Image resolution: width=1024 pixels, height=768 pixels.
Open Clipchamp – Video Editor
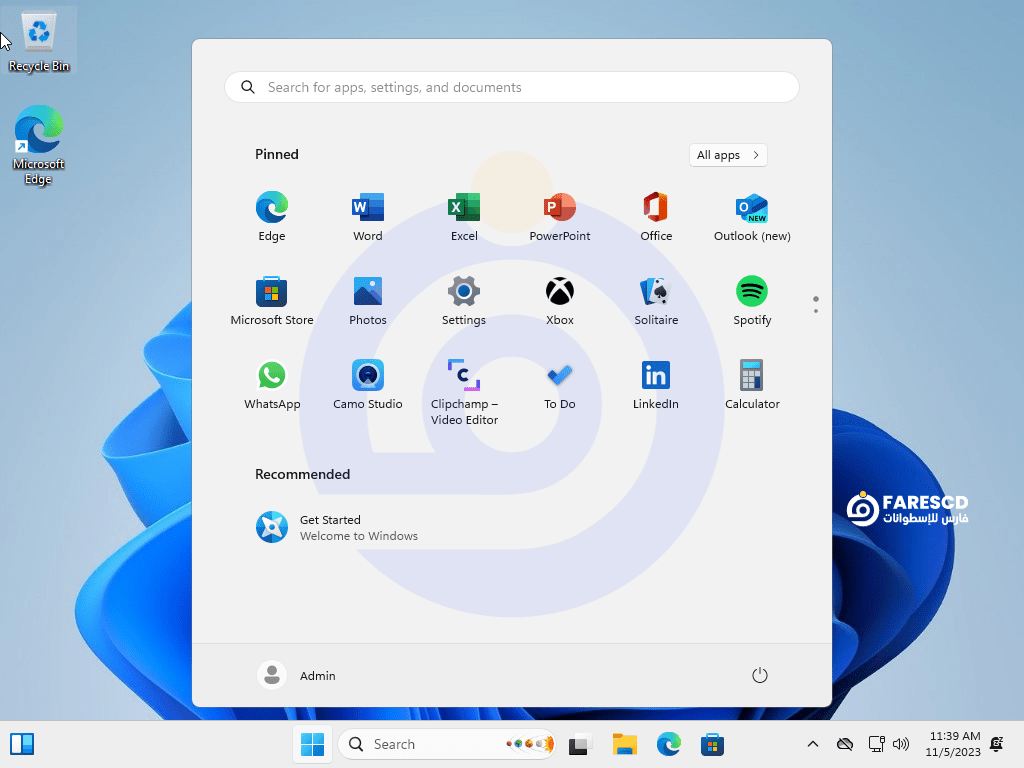[464, 392]
